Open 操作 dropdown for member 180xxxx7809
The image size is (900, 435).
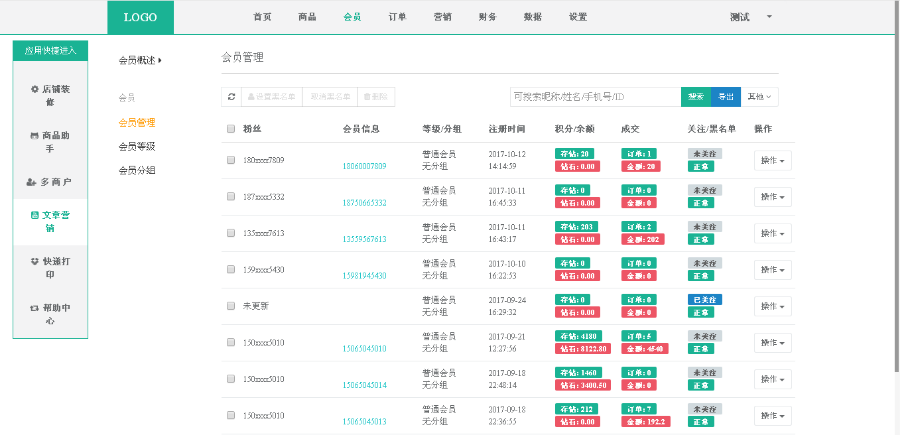(772, 160)
